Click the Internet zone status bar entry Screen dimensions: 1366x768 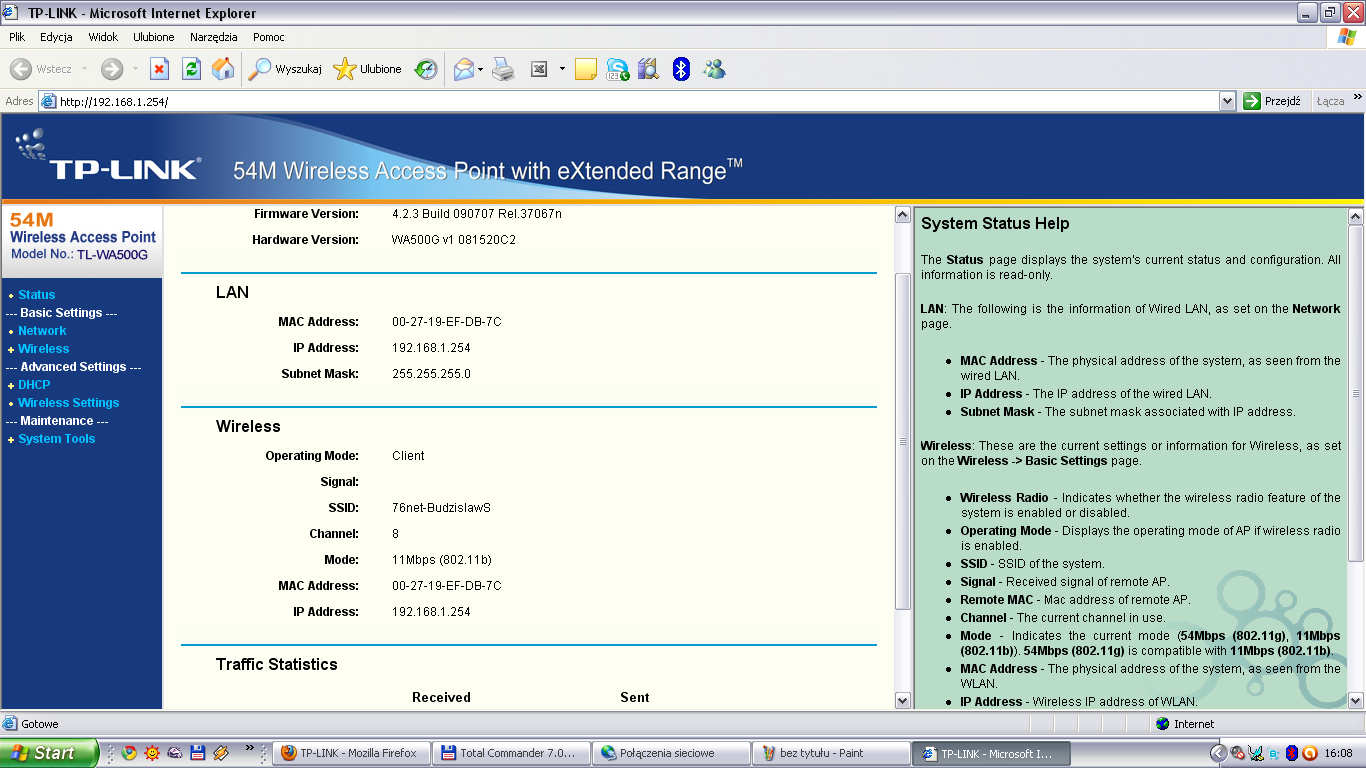pyautogui.click(x=1185, y=724)
